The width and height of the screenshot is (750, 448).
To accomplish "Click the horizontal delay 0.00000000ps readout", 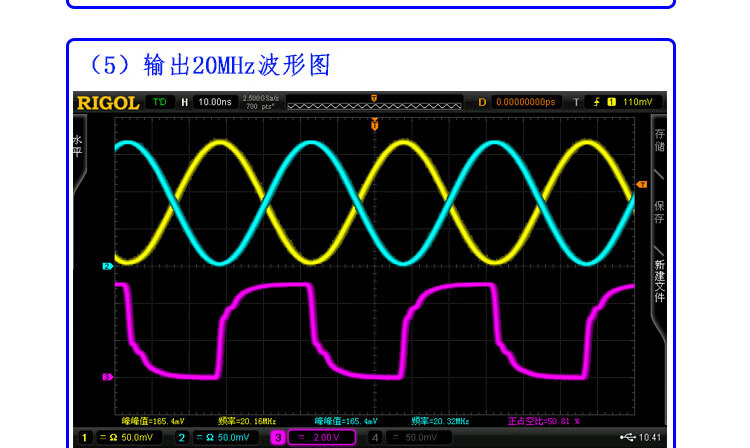I will 526,102.
